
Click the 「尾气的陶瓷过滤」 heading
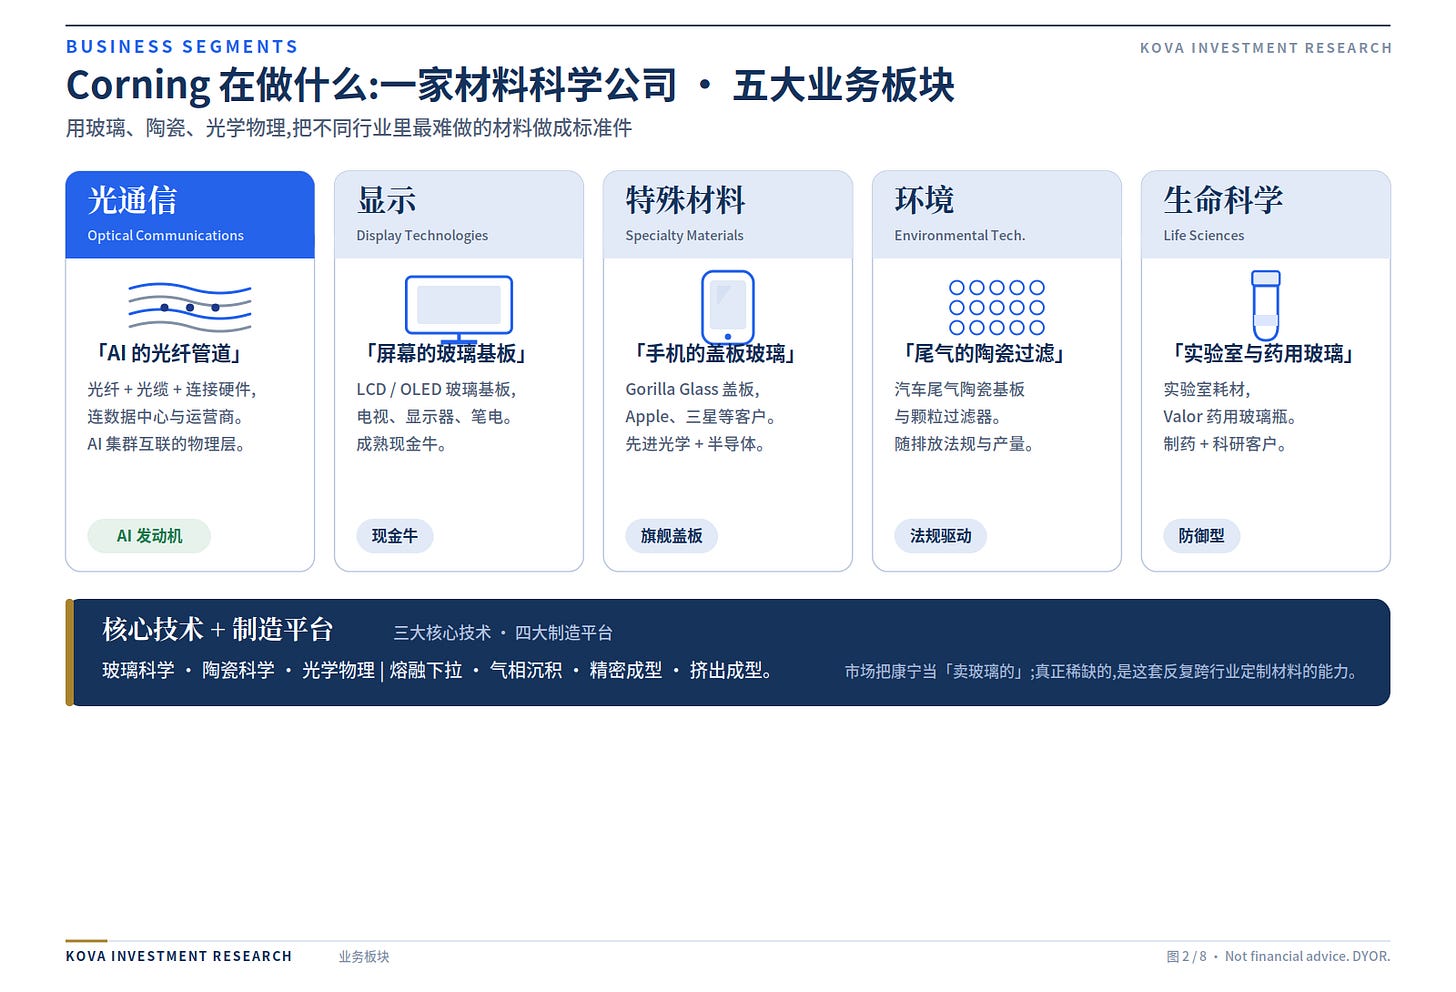click(x=984, y=353)
